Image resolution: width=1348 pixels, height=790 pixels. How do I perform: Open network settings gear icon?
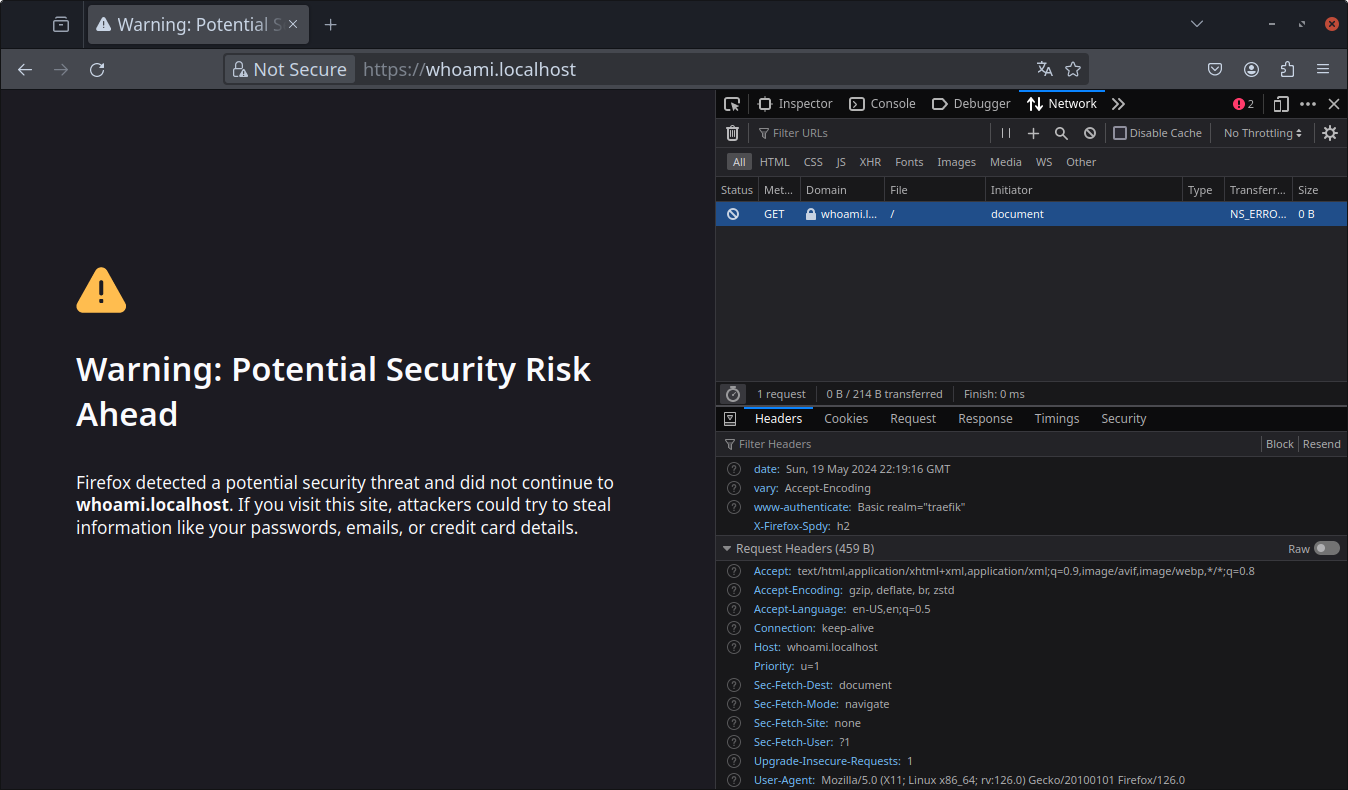[x=1330, y=133]
